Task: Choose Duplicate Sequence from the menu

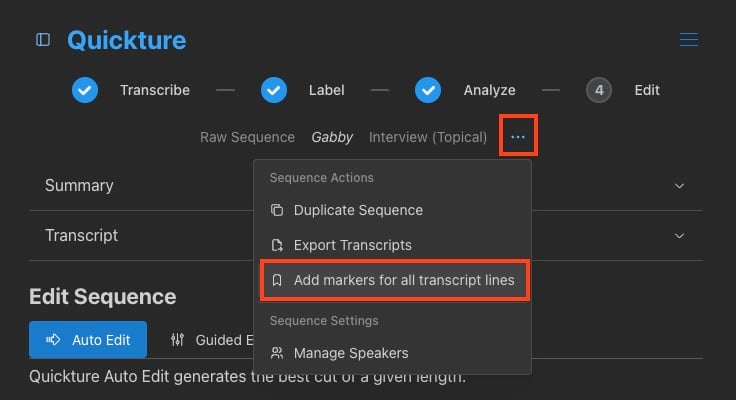Action: [358, 210]
